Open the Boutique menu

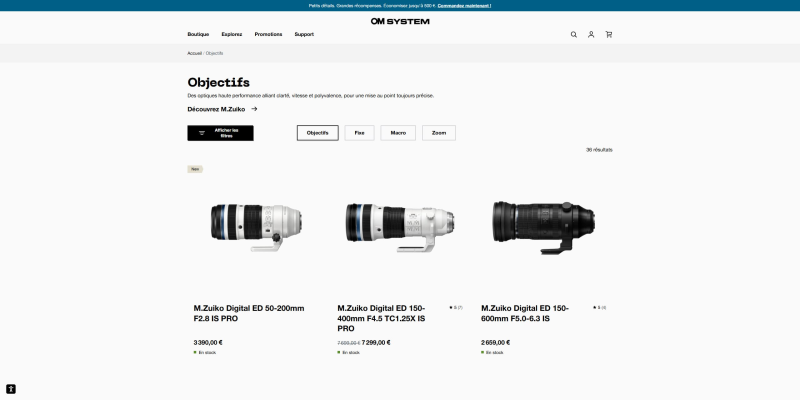198,34
